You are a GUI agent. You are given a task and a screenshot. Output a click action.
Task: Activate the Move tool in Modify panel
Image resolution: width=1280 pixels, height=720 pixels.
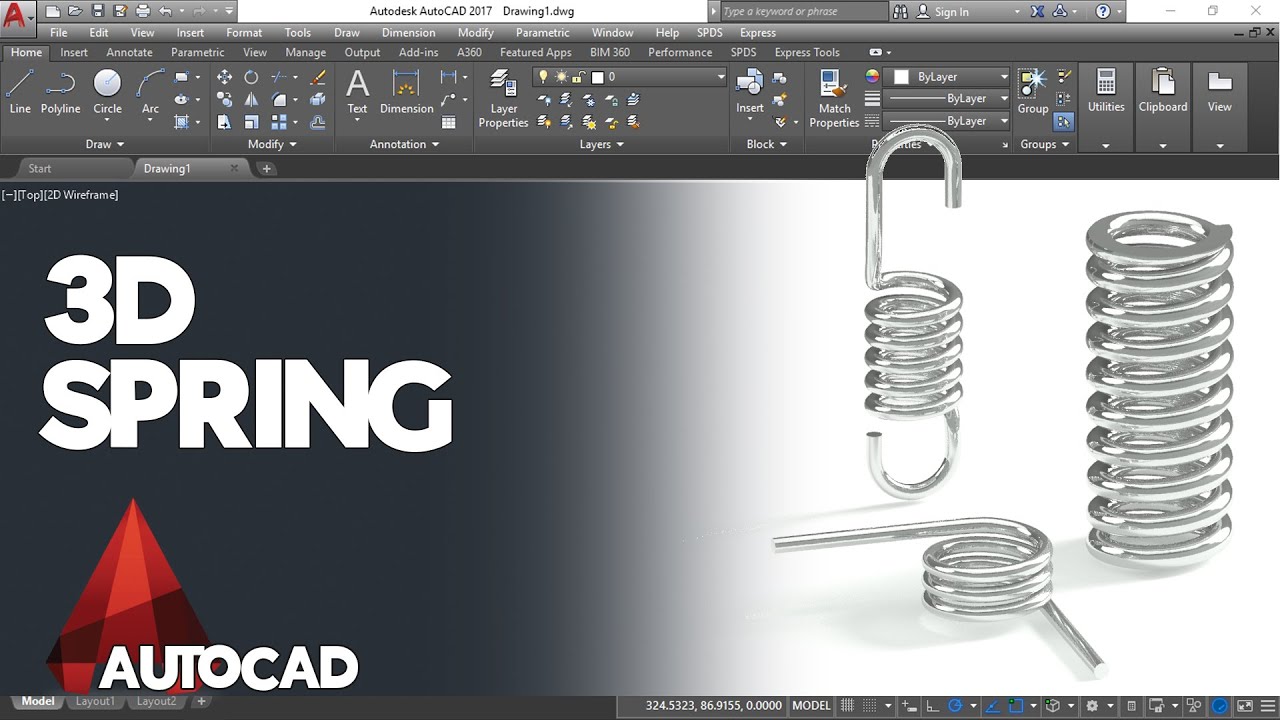(225, 77)
